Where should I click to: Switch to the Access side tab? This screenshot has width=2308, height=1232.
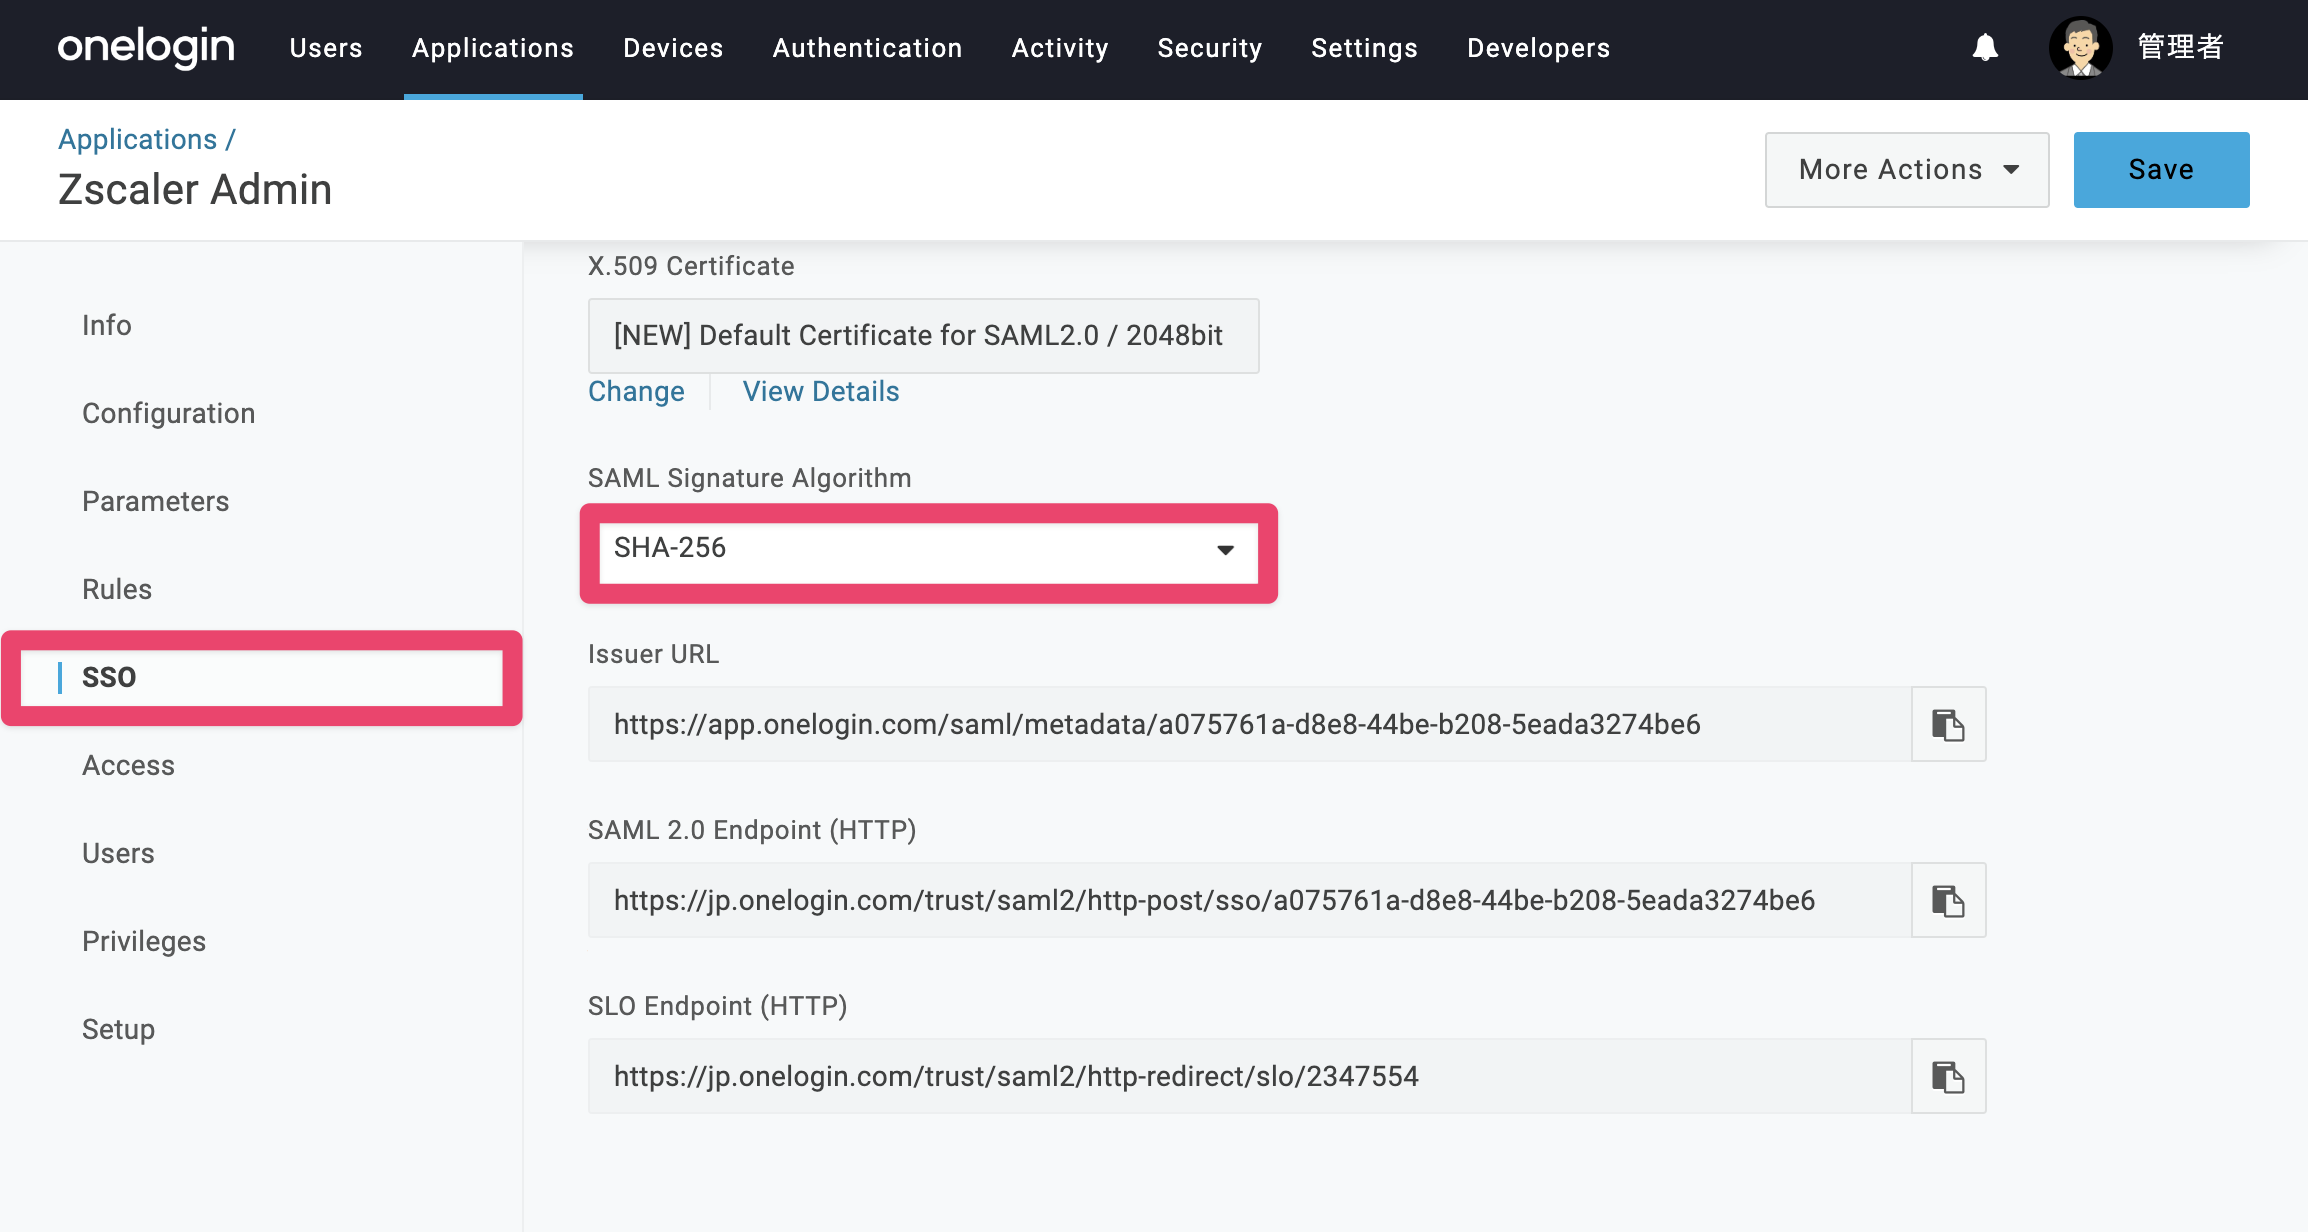pos(128,765)
